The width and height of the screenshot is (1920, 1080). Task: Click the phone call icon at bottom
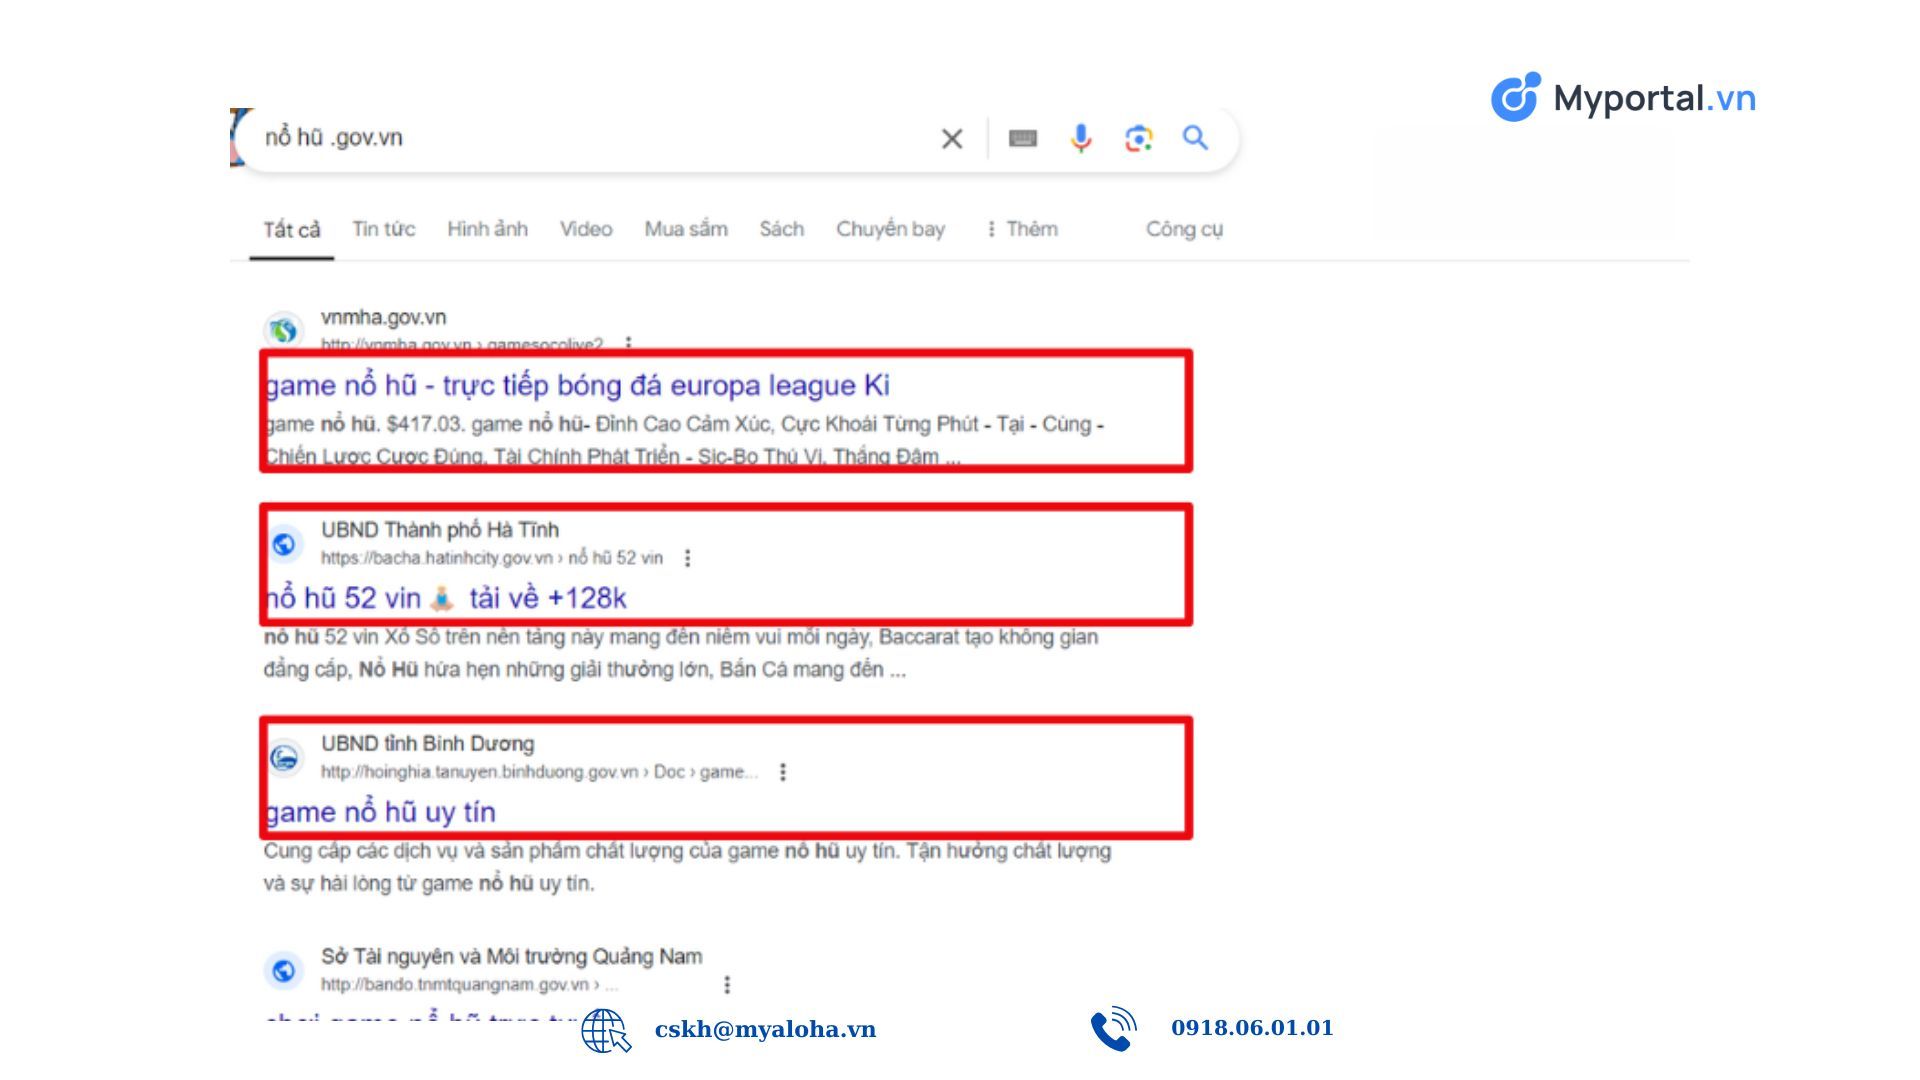1113,1029
